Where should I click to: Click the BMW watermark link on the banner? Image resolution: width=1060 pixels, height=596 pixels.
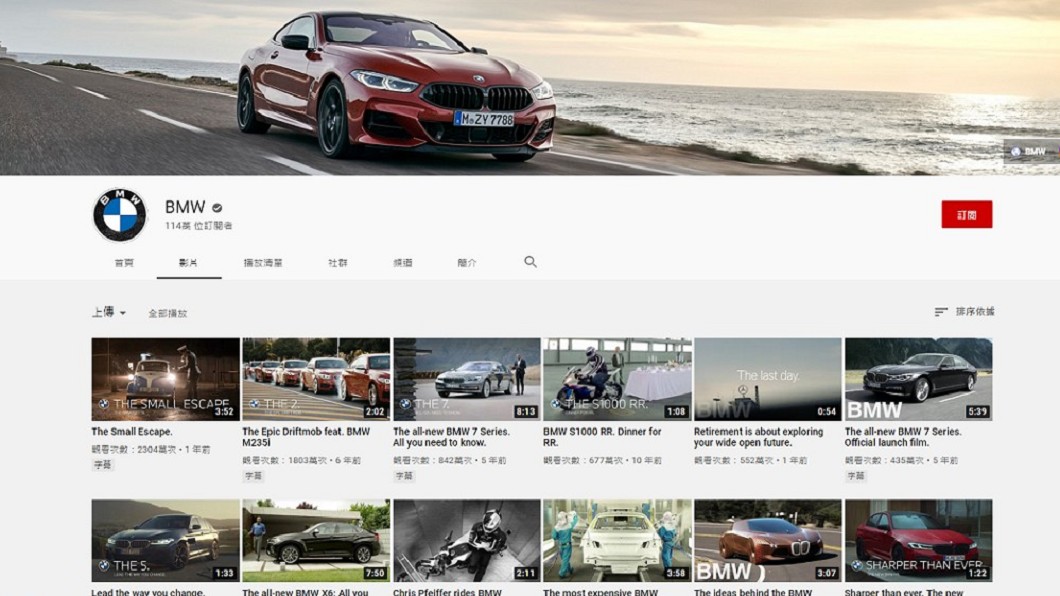pos(1031,151)
